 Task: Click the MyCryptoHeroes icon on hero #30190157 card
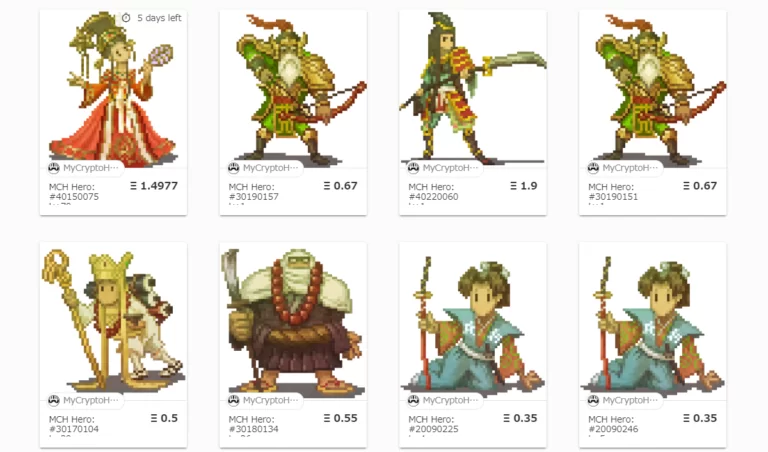[234, 168]
